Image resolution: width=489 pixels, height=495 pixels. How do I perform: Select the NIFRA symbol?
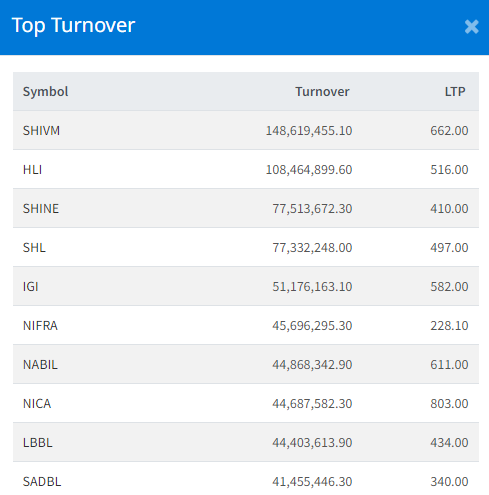point(40,325)
